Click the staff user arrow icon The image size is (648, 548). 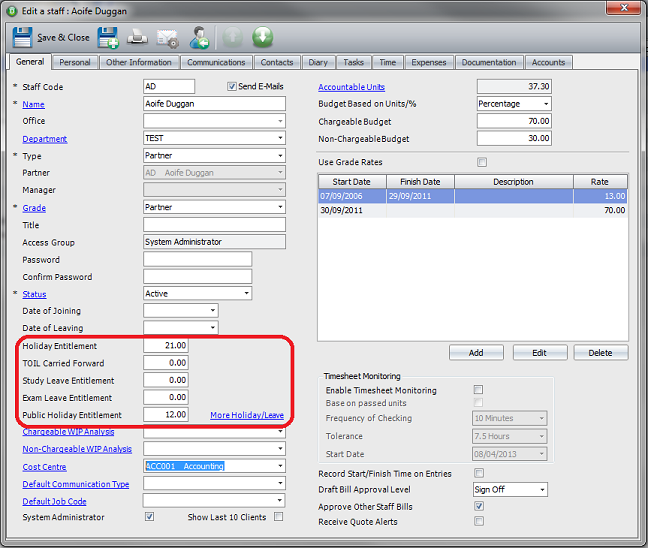[200, 38]
